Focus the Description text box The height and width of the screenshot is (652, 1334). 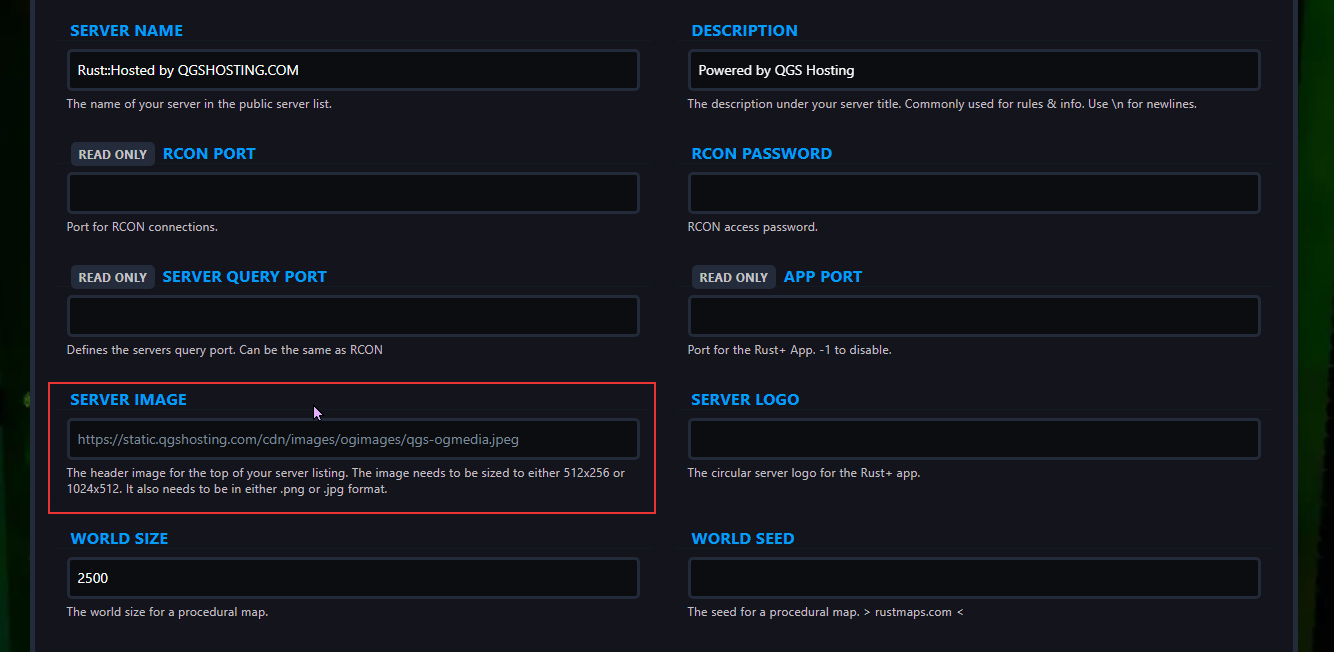(x=973, y=70)
